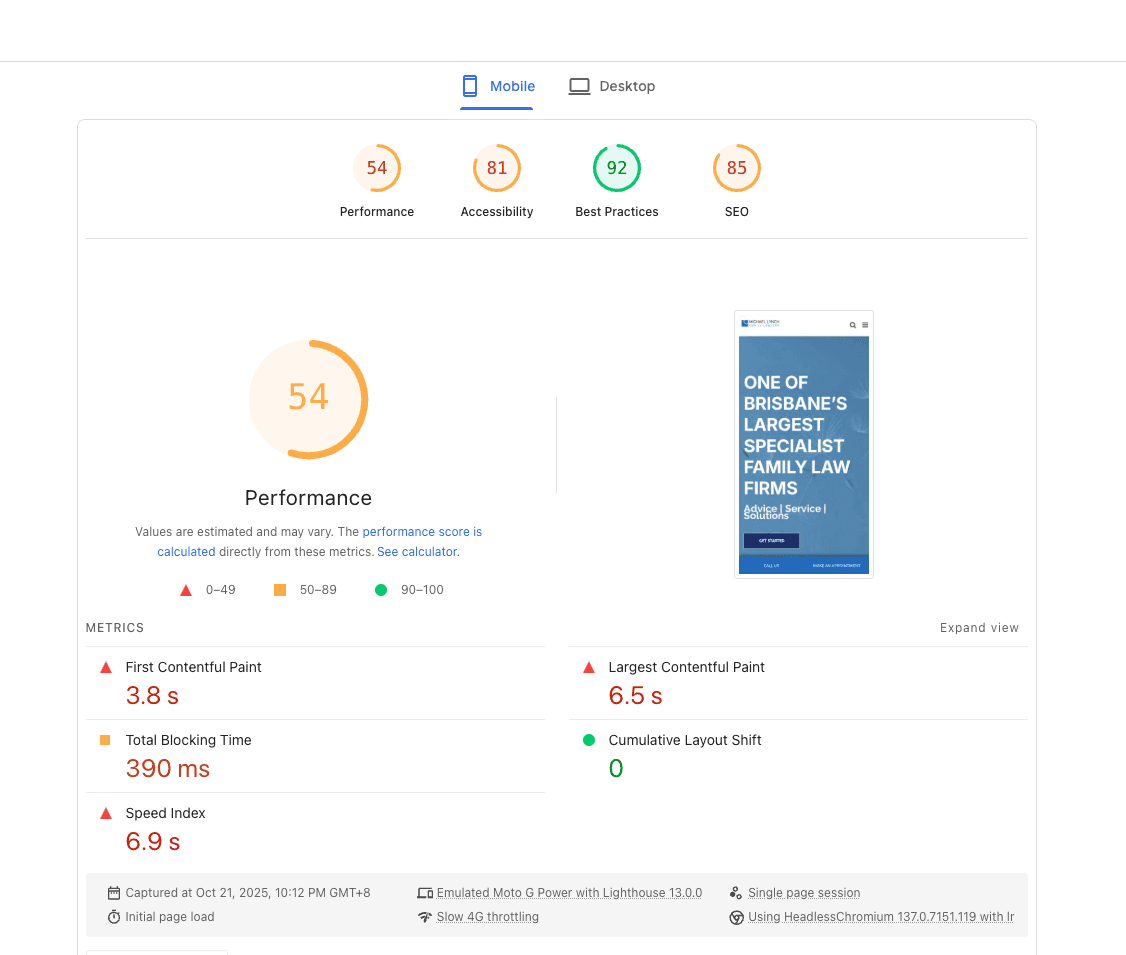This screenshot has width=1126, height=955.
Task: Open the Slow 4G throttling details link
Action: 488,916
